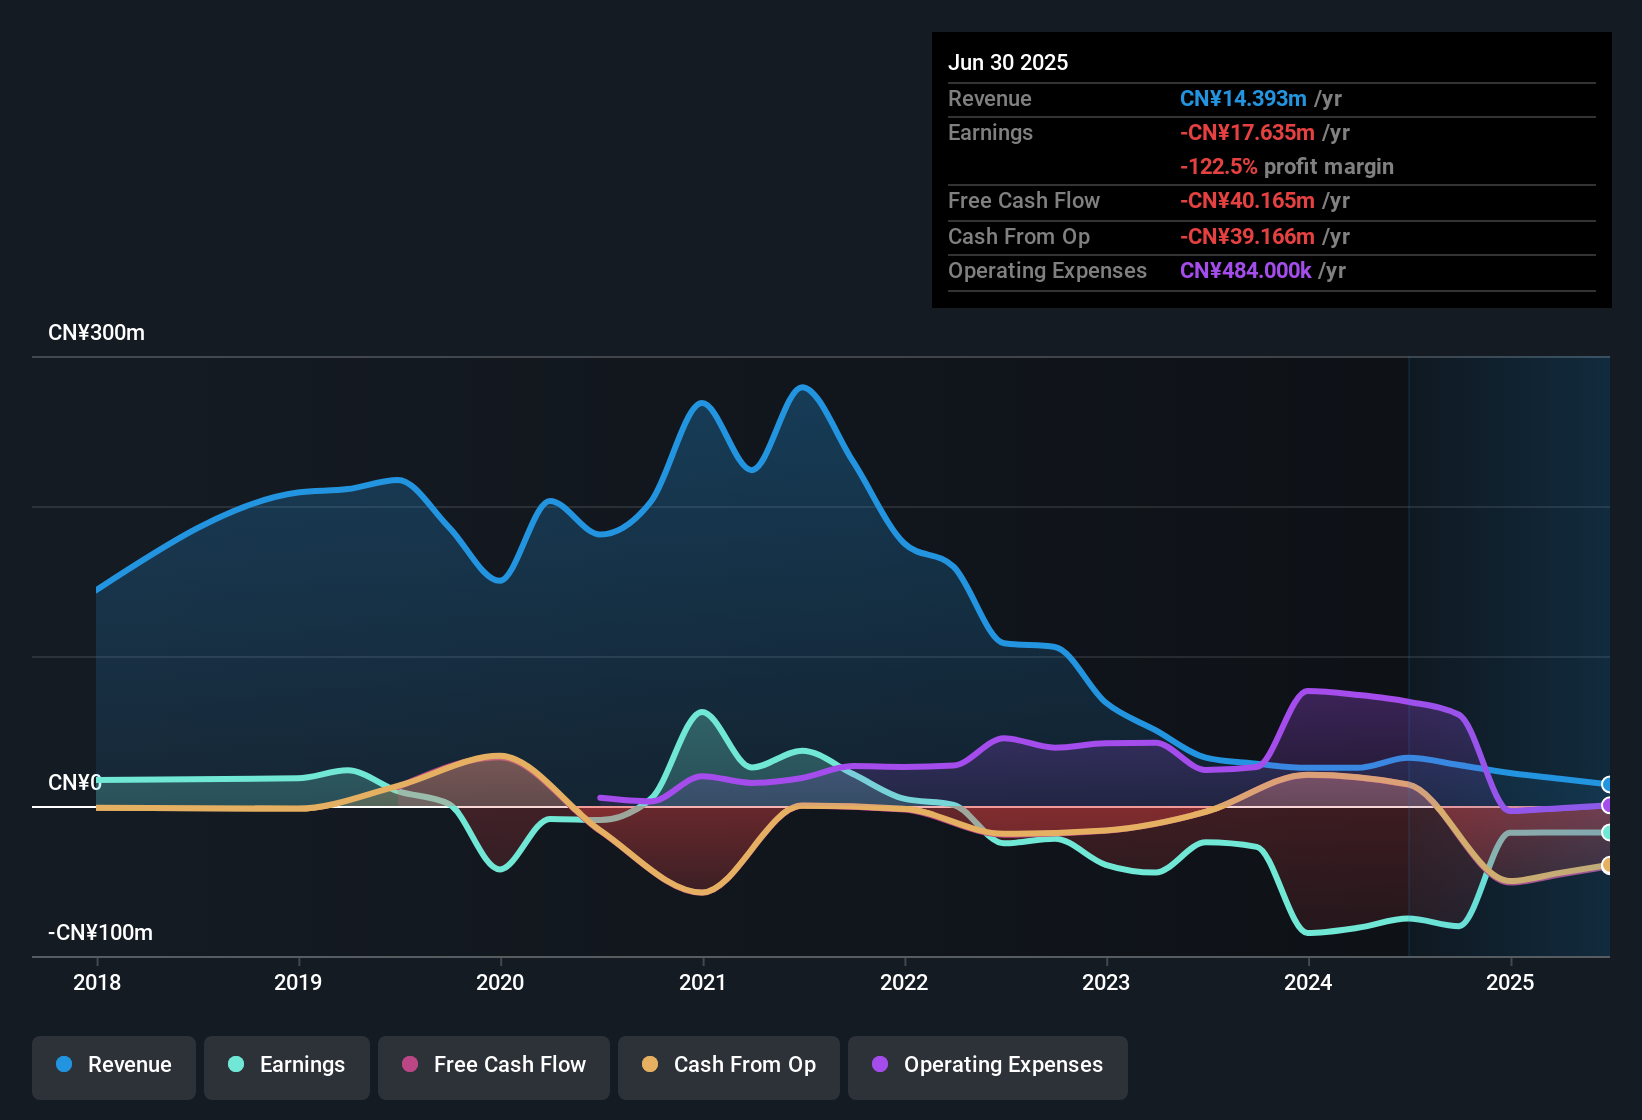Click the purple Operating Expenses legend dot
The image size is (1642, 1120).
pos(880,1065)
